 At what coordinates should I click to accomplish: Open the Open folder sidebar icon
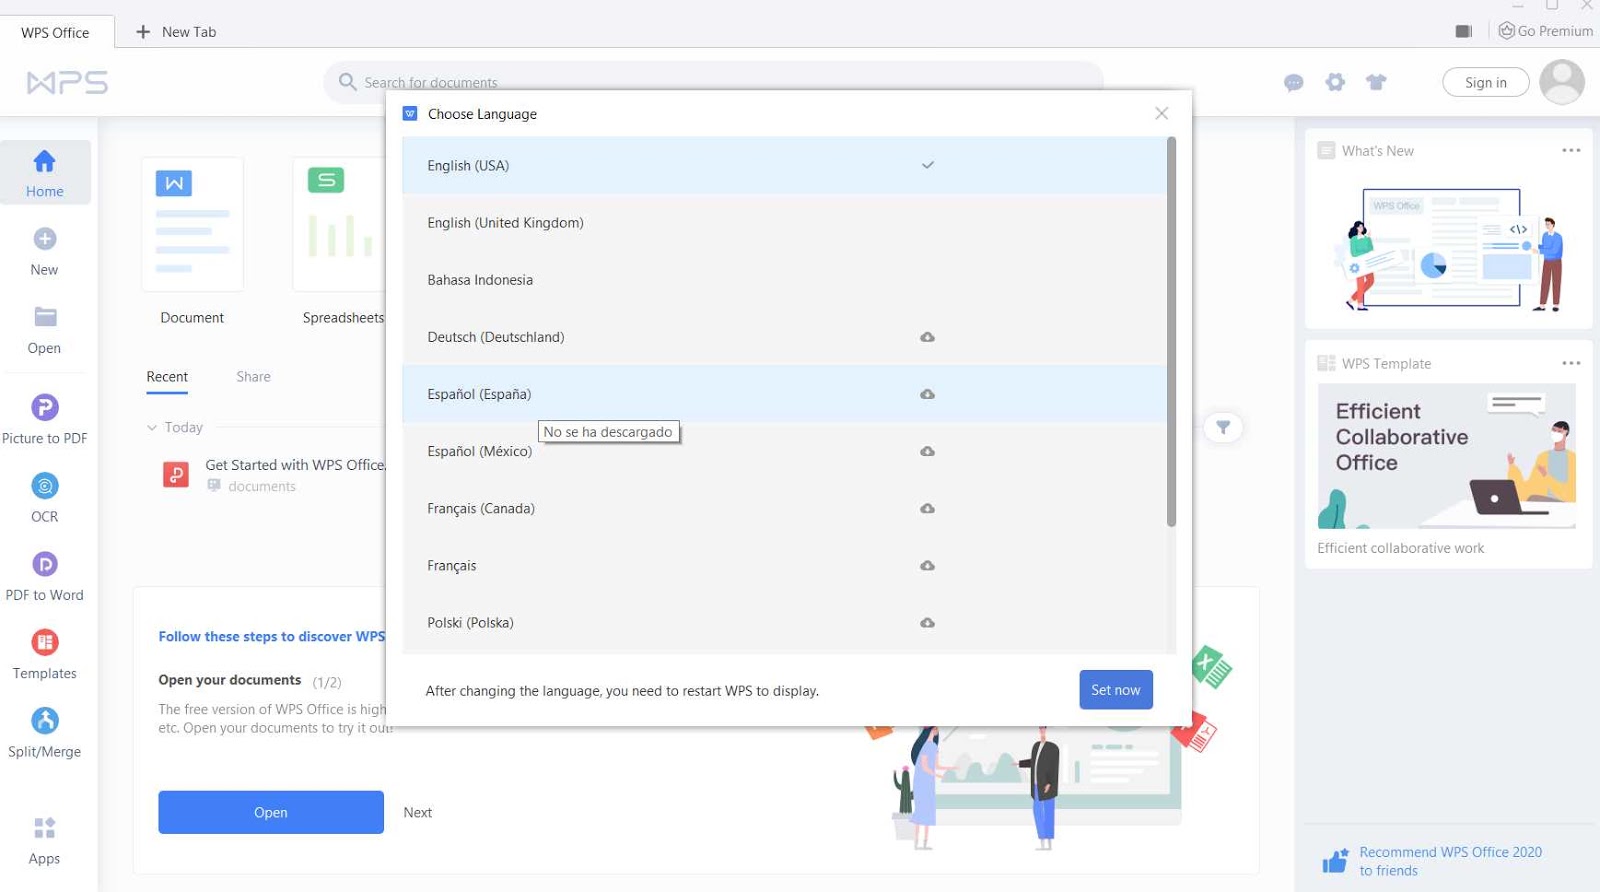[45, 317]
